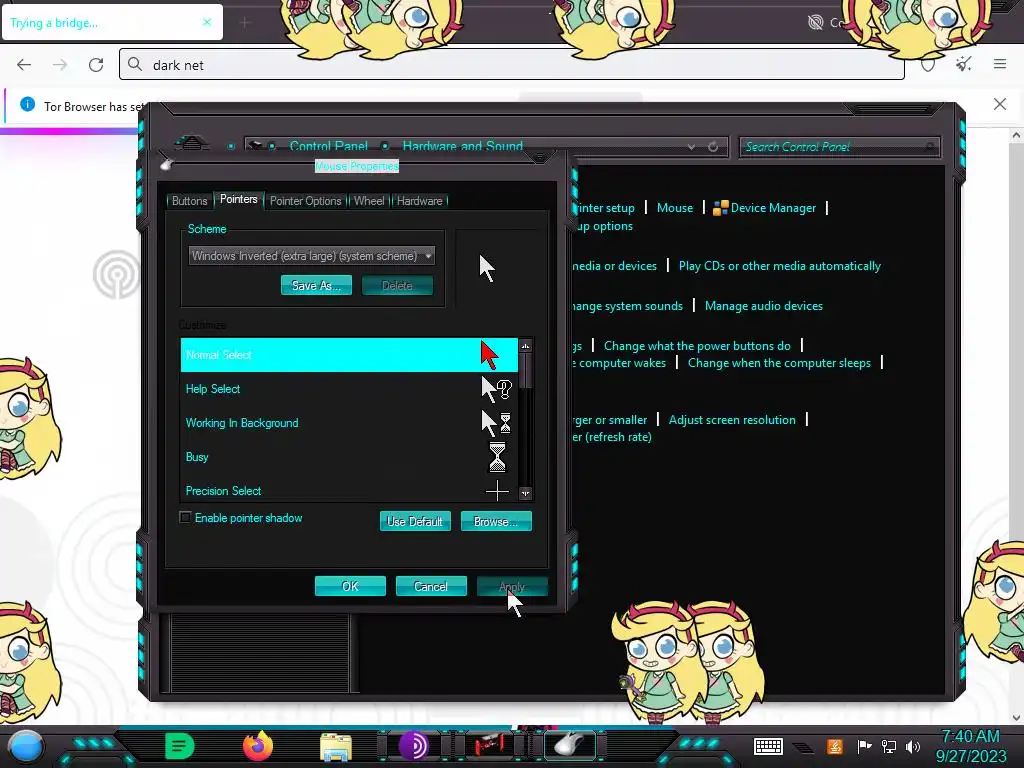Screen dimensions: 1024x768
Task: Click the Java update tray icon
Action: click(x=834, y=746)
